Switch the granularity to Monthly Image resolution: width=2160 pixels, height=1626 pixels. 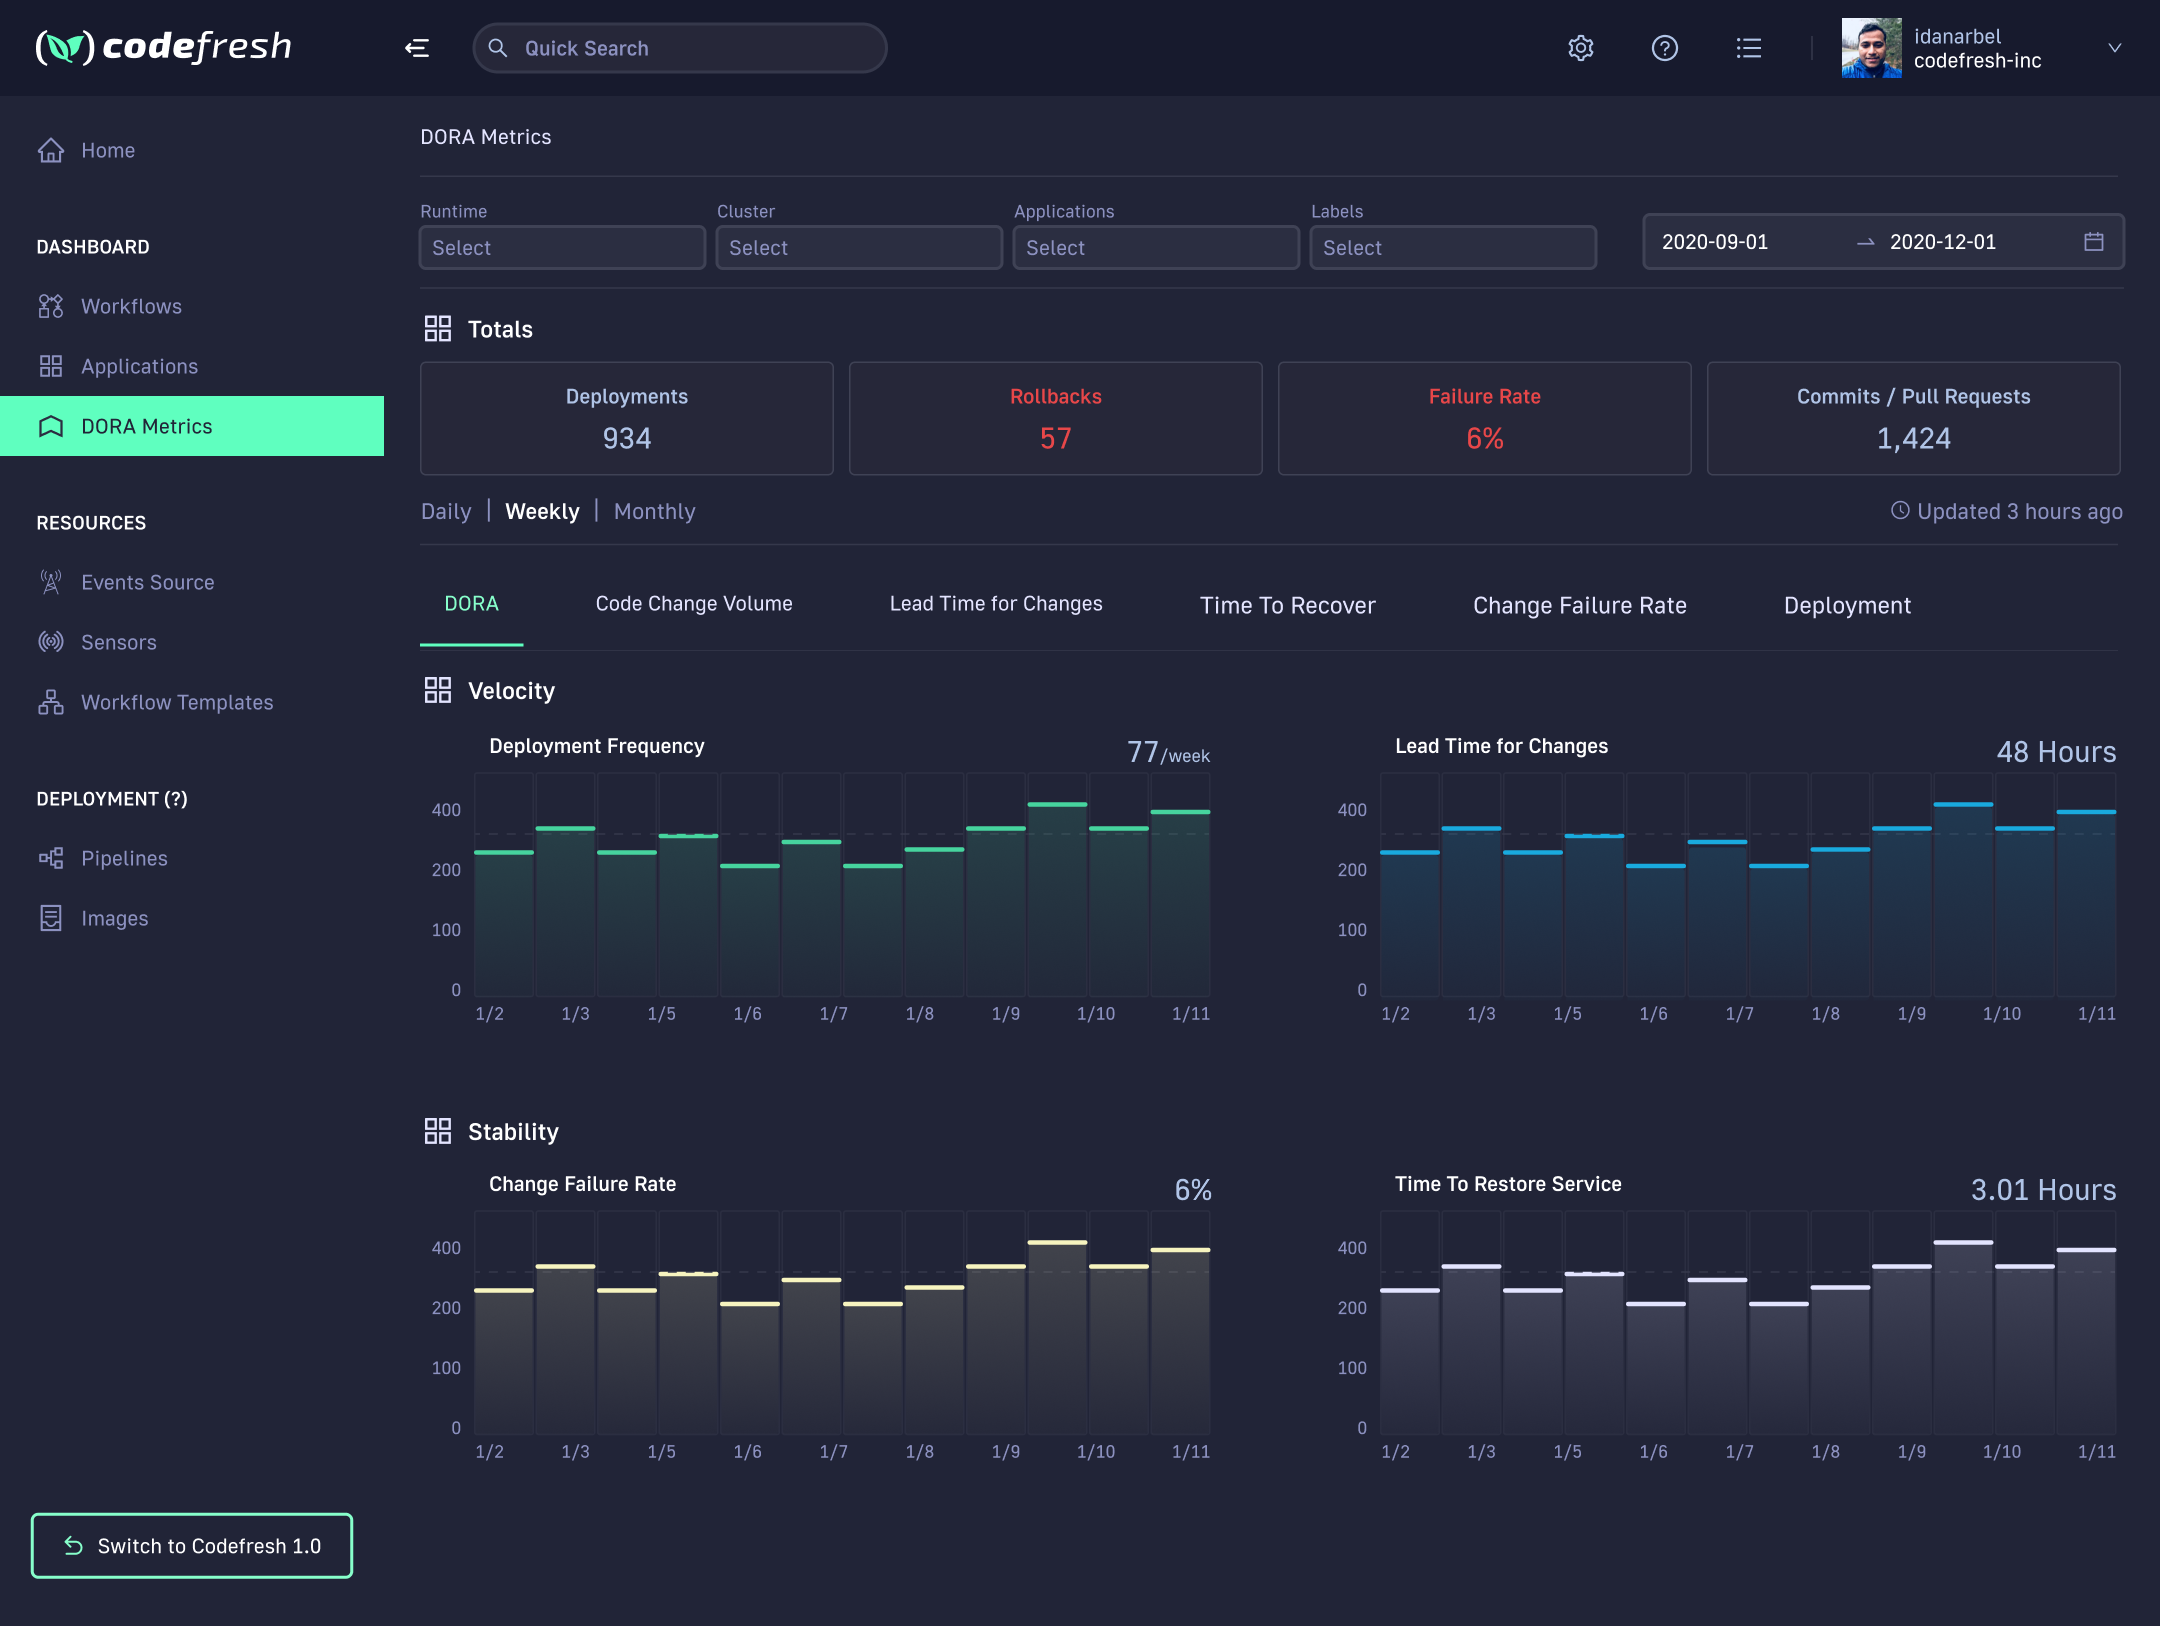tap(654, 511)
